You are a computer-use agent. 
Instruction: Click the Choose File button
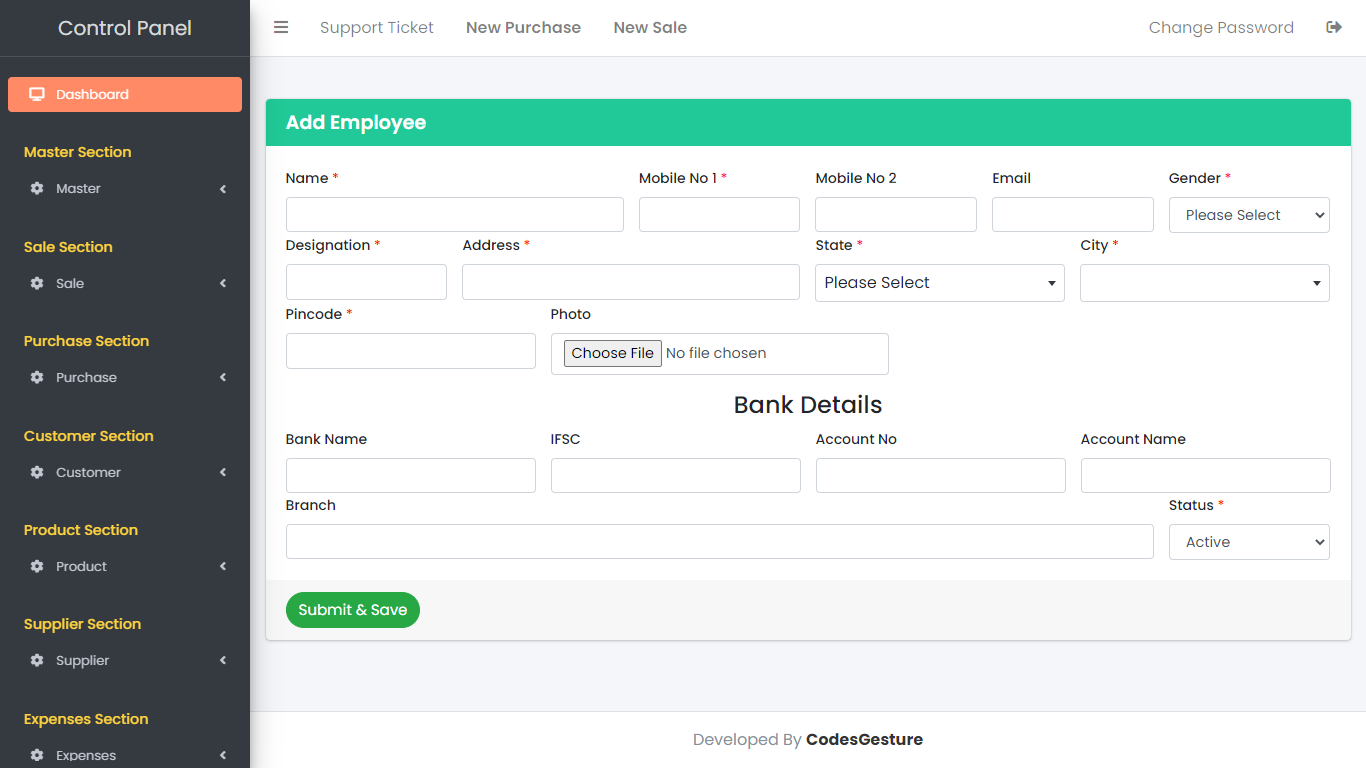[613, 353]
